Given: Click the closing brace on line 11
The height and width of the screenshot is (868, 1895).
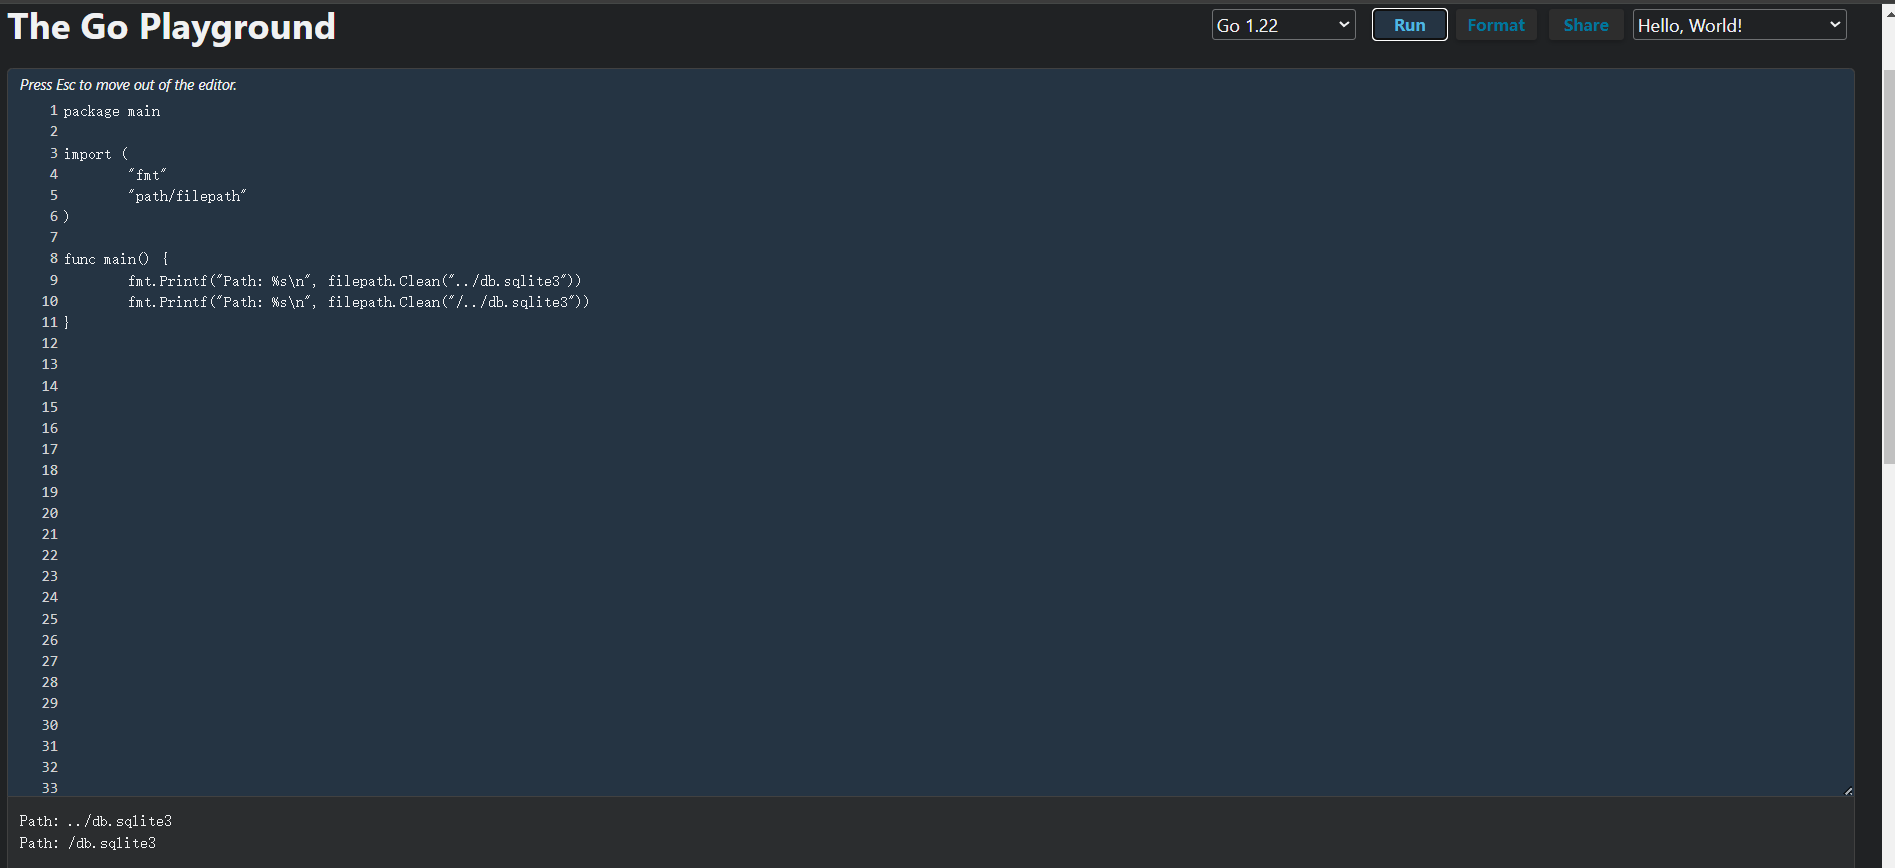Looking at the screenshot, I should point(67,323).
